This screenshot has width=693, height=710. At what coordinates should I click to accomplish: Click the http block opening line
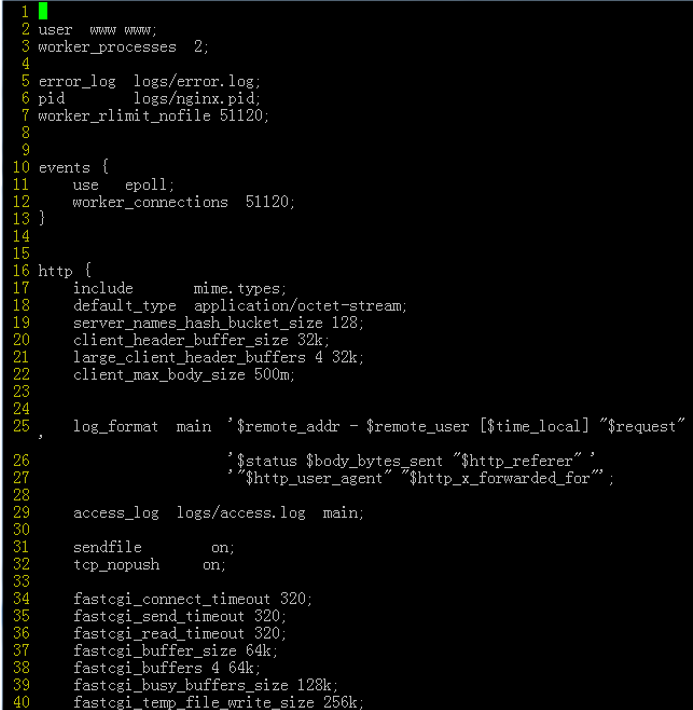[65, 271]
